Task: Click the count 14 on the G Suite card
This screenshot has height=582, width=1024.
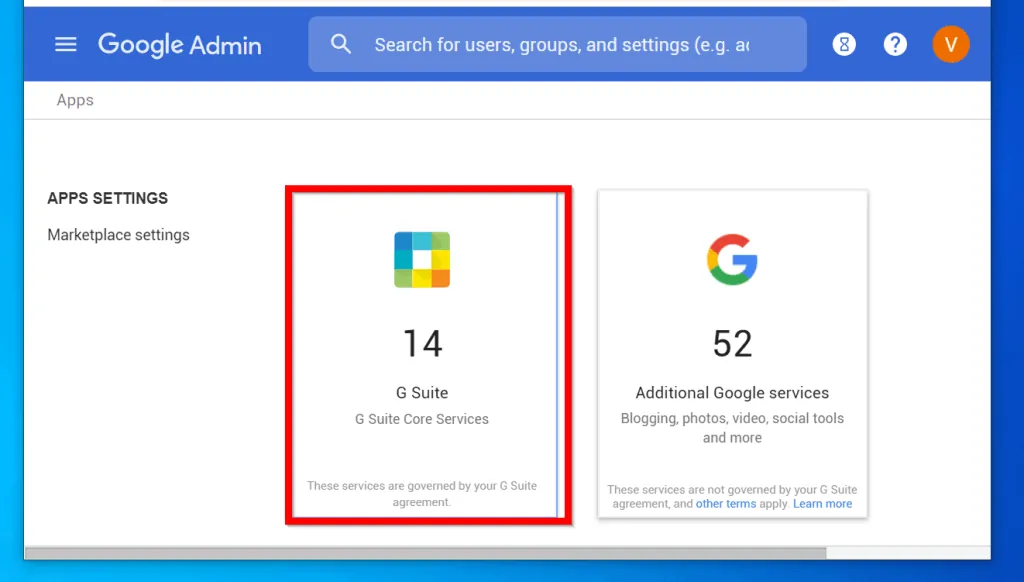Action: (422, 344)
